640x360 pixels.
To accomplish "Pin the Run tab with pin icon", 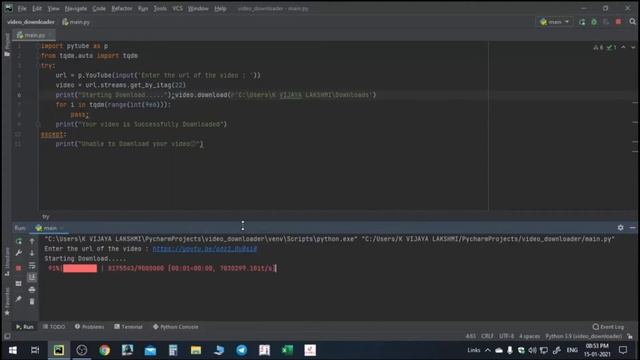I will point(19,299).
